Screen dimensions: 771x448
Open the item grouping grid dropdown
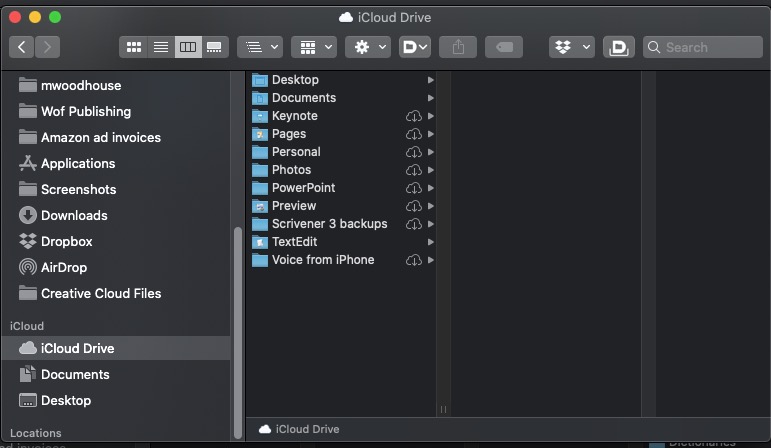click(x=314, y=47)
